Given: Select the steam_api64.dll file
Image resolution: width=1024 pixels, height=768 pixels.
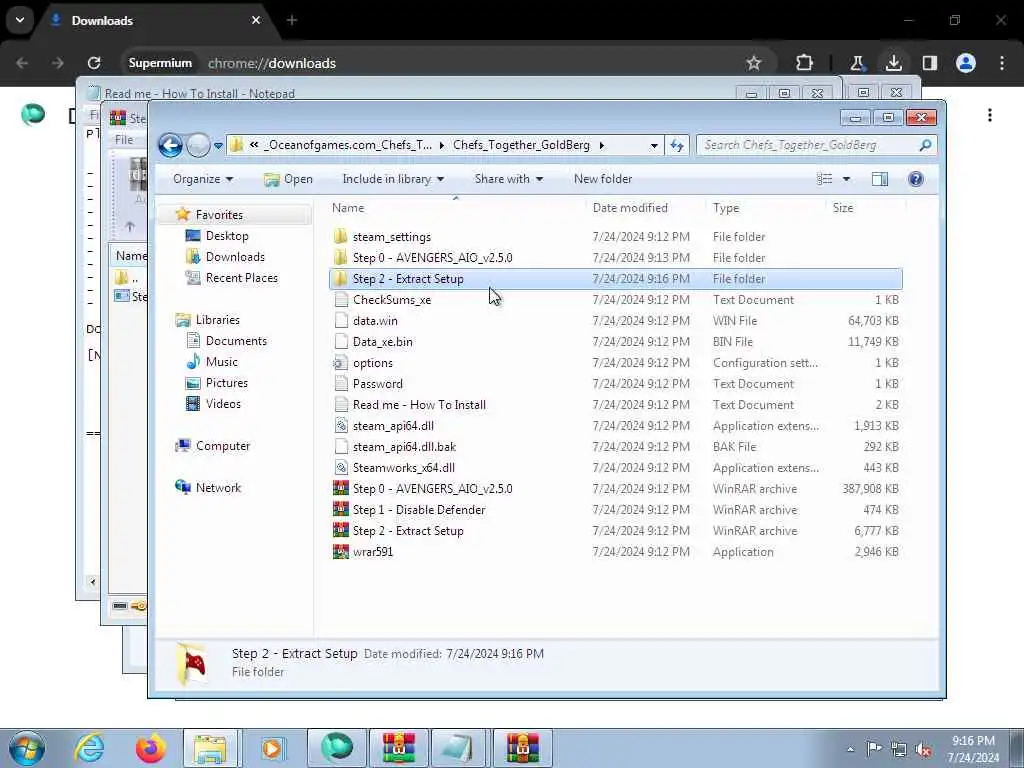Looking at the screenshot, I should (392, 426).
